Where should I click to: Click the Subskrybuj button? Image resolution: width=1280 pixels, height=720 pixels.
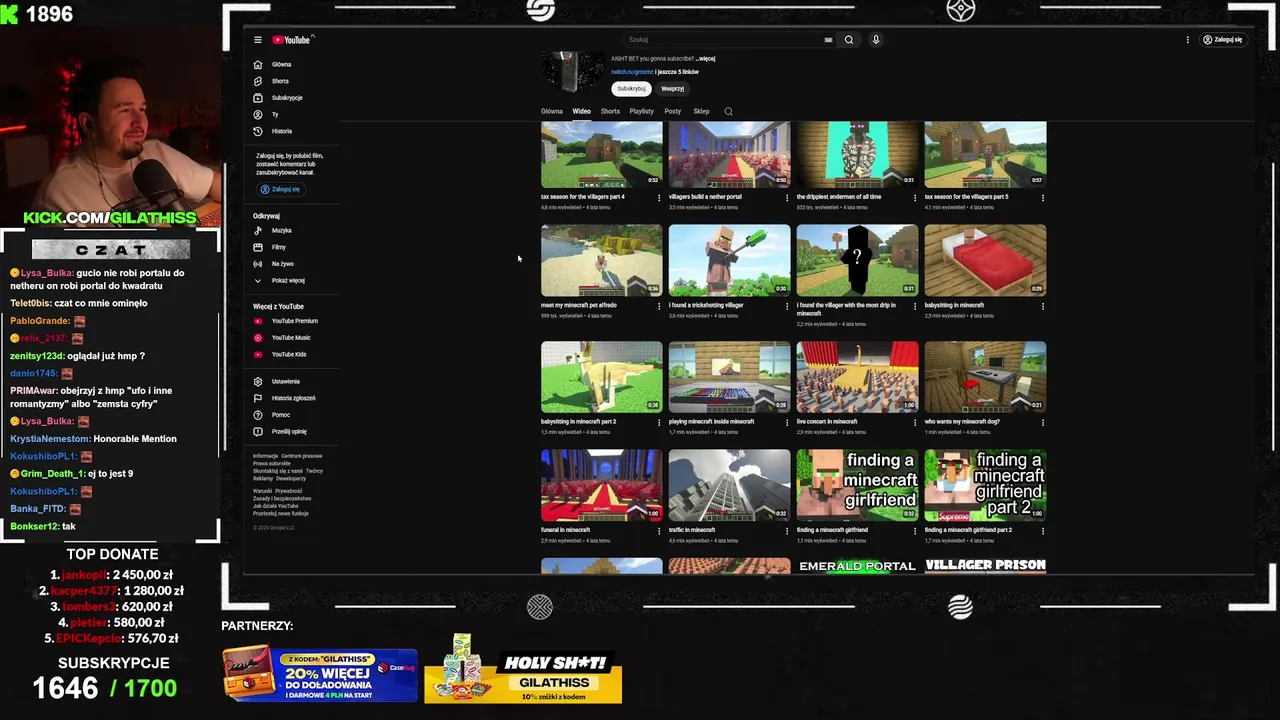[x=631, y=89]
